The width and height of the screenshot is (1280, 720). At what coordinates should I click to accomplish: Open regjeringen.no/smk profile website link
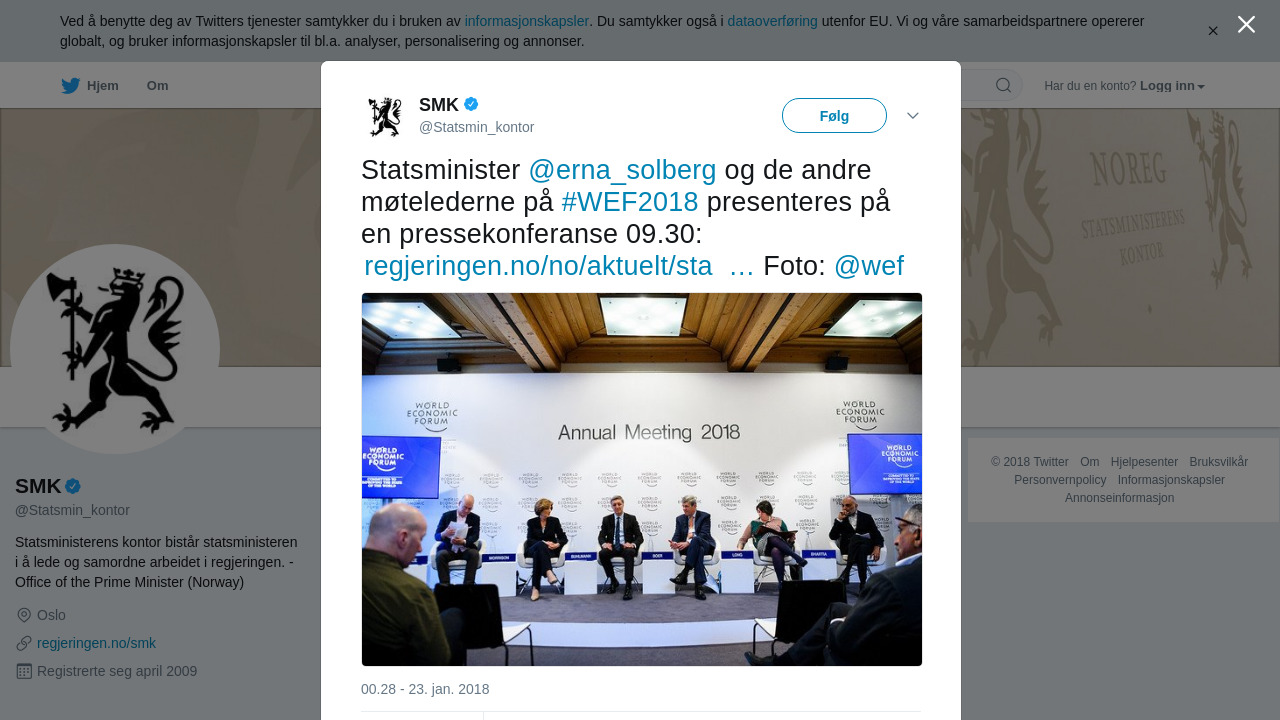pos(96,643)
